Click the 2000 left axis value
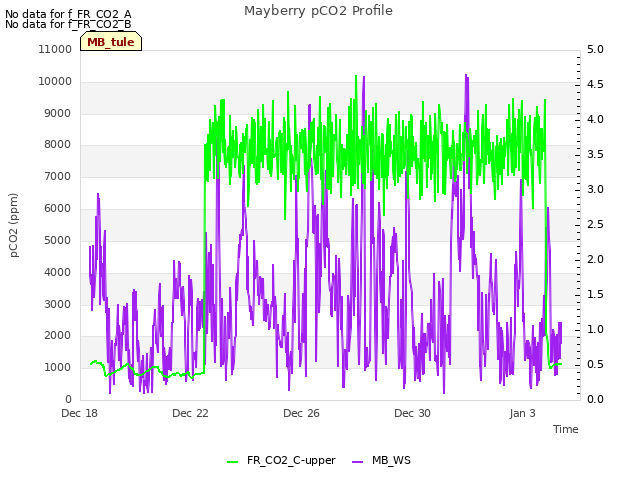This screenshot has width=640, height=480. (x=58, y=336)
